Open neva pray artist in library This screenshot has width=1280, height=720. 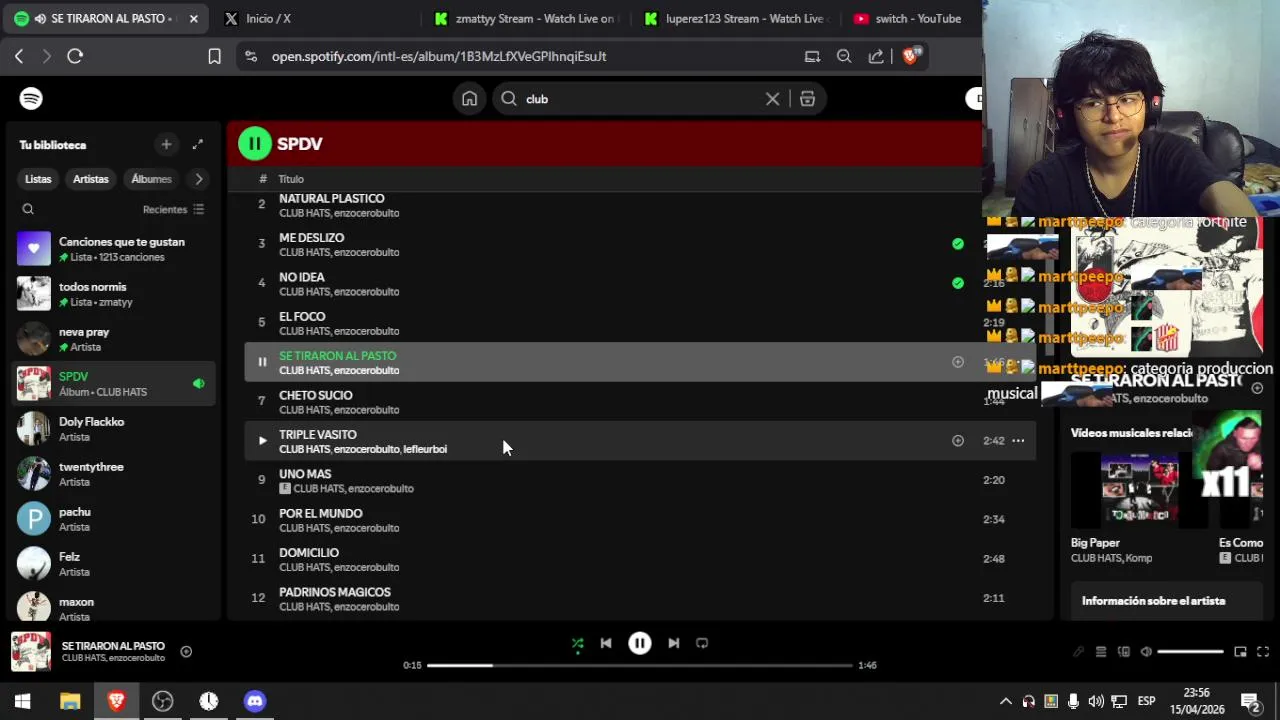(113, 339)
